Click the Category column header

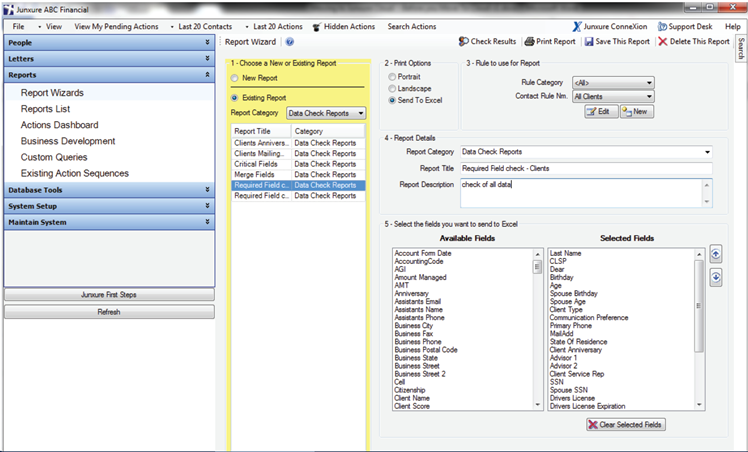328,131
